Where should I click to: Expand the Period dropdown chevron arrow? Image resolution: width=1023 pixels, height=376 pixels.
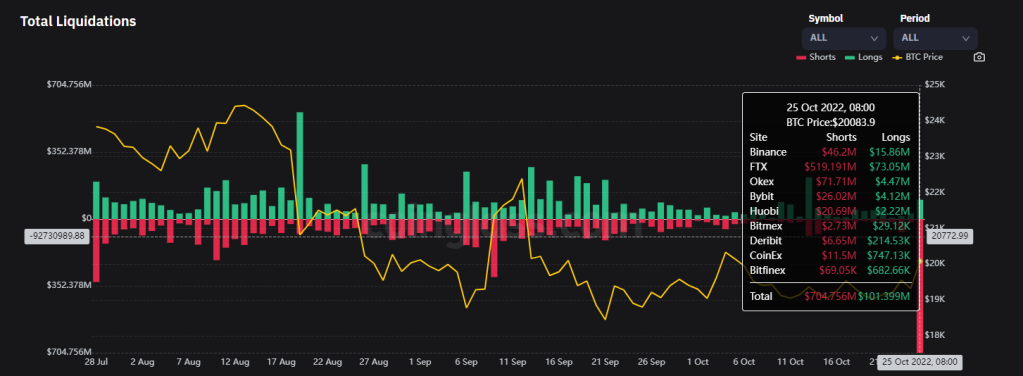click(x=966, y=39)
